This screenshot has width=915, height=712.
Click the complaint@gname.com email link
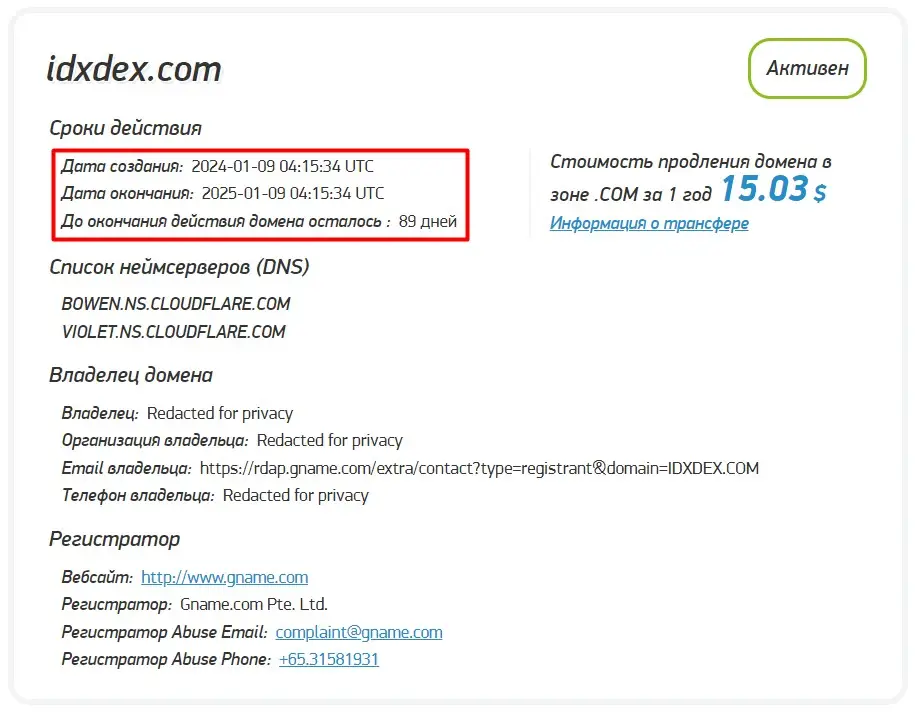click(359, 632)
